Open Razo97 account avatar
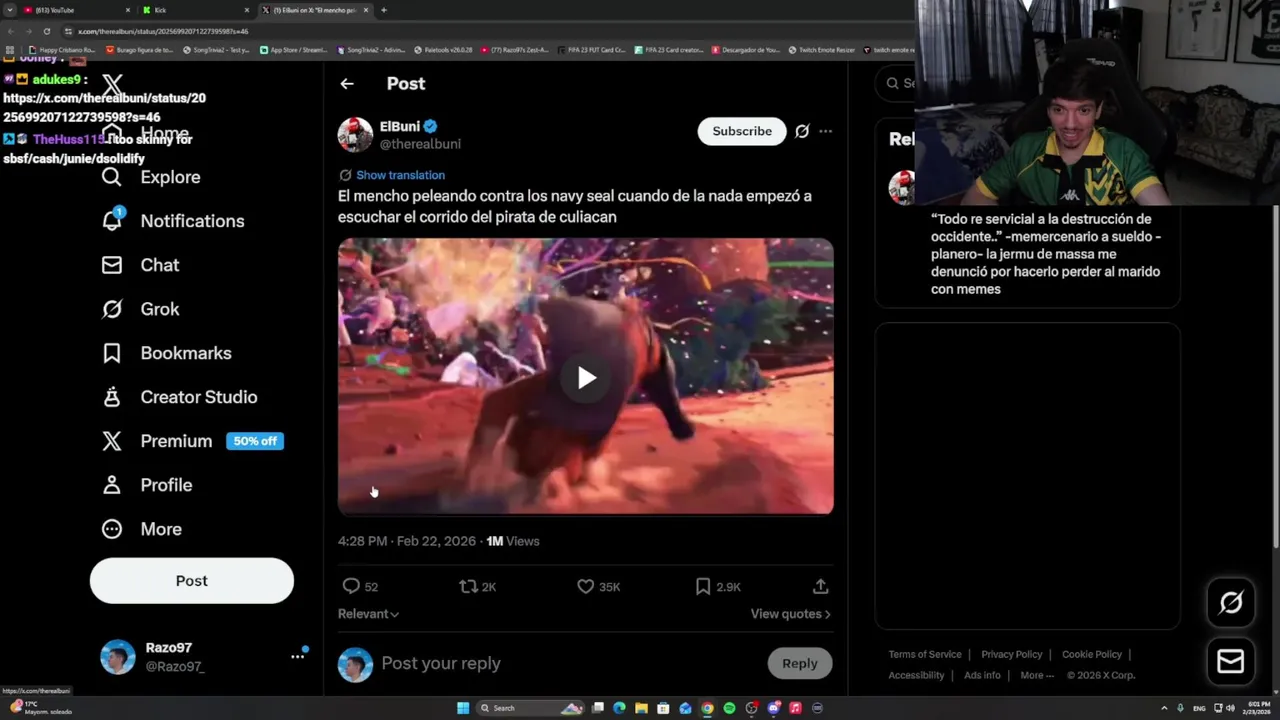 click(118, 657)
